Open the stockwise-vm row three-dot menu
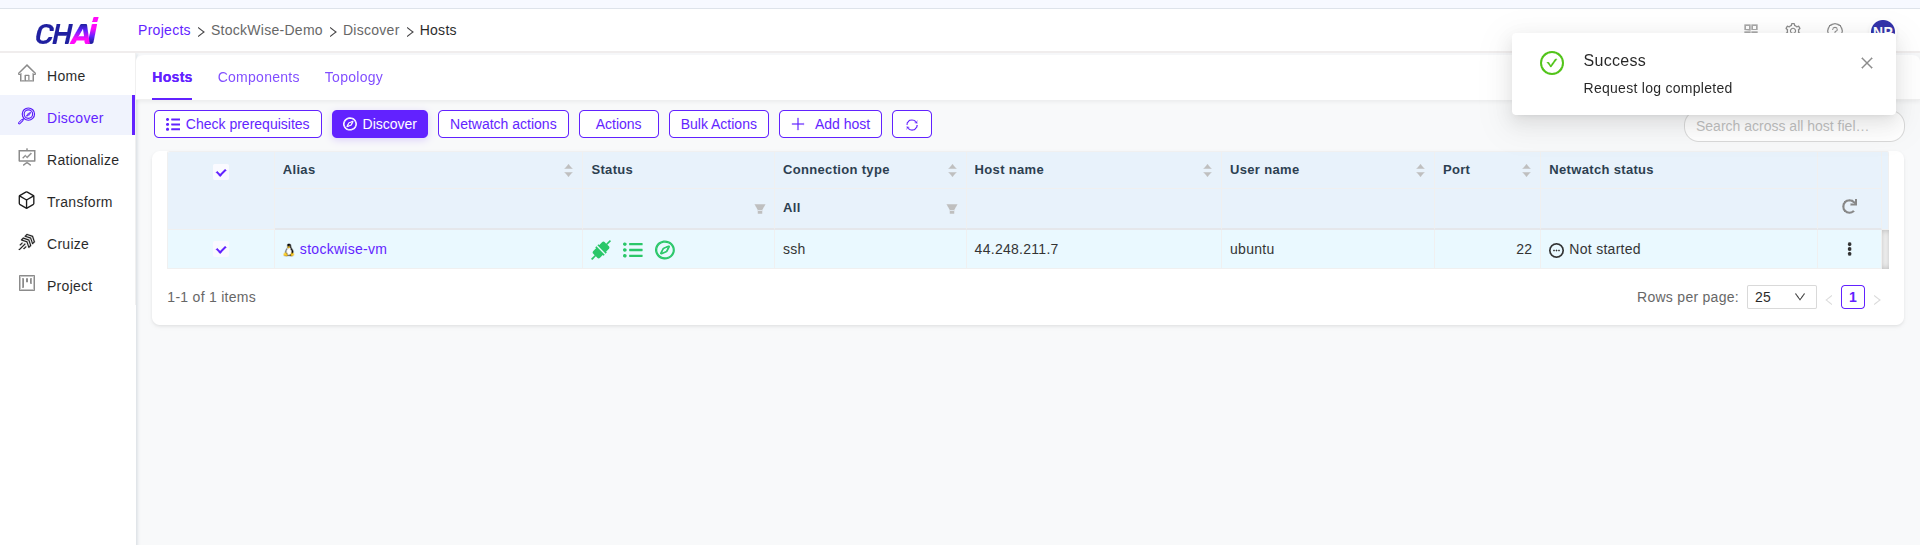This screenshot has height=545, width=1920. point(1849,249)
